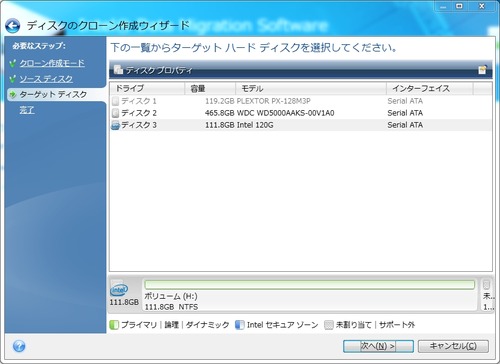Click the gray unallocated legend swatch
This screenshot has height=364, width=500.
tap(329, 325)
